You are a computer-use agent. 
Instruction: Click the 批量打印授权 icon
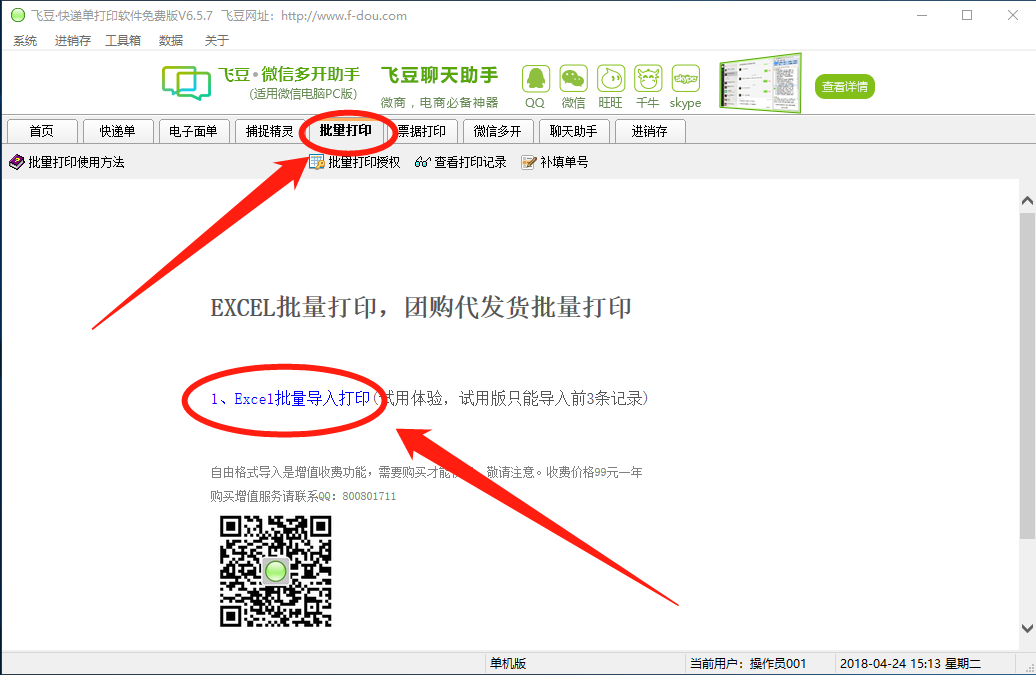316,162
